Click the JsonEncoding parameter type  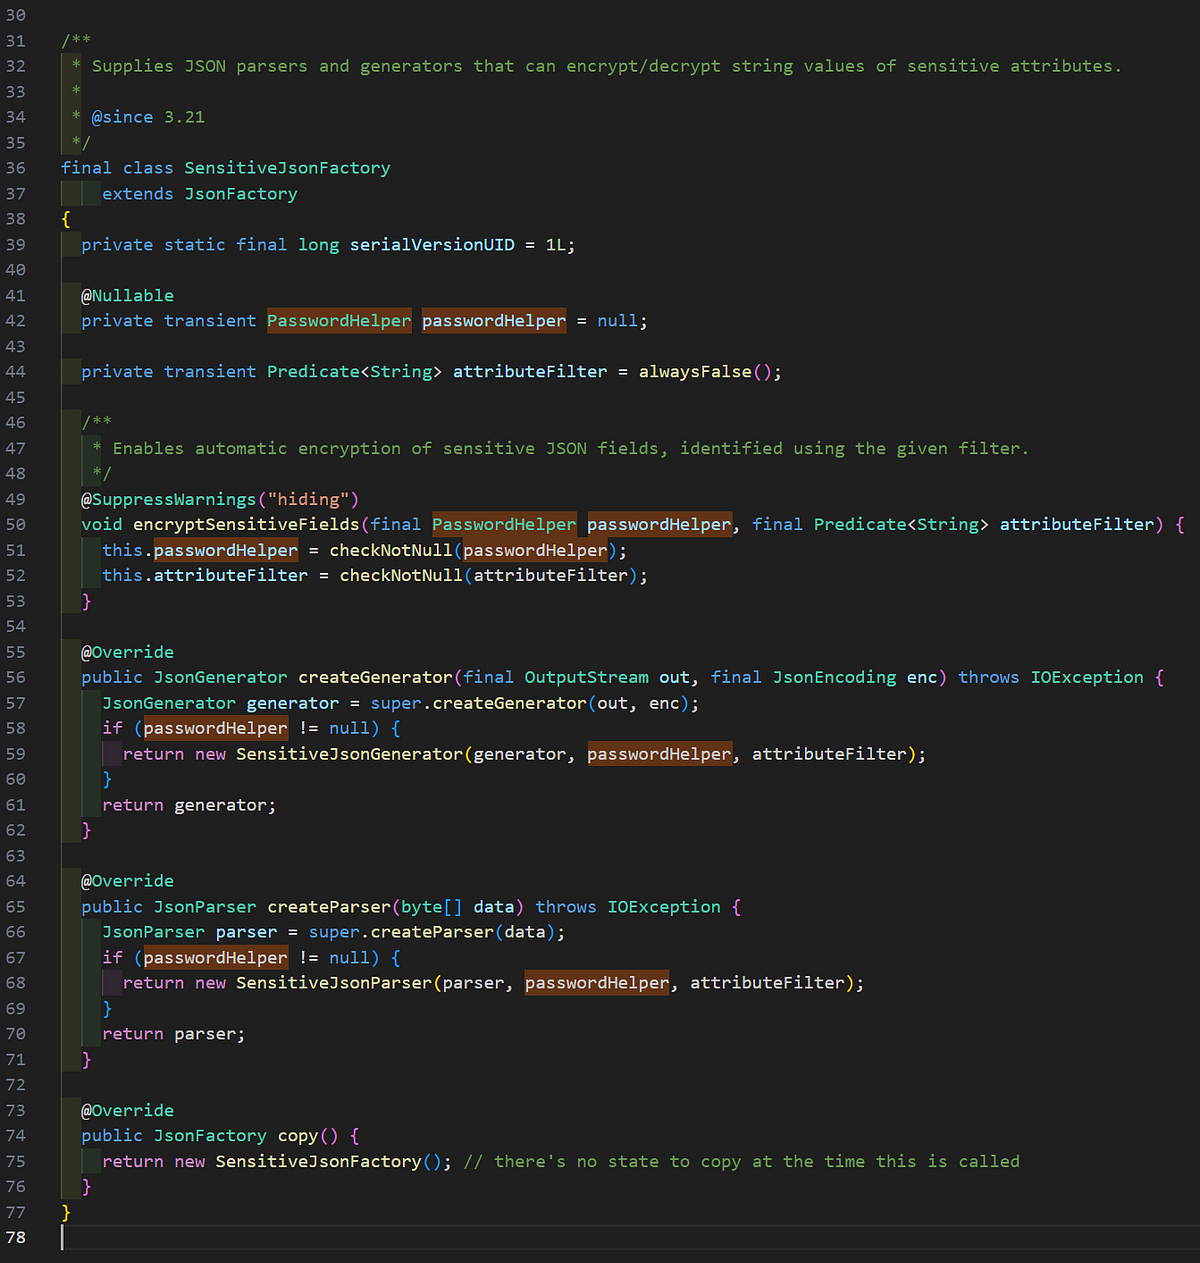pos(834,678)
